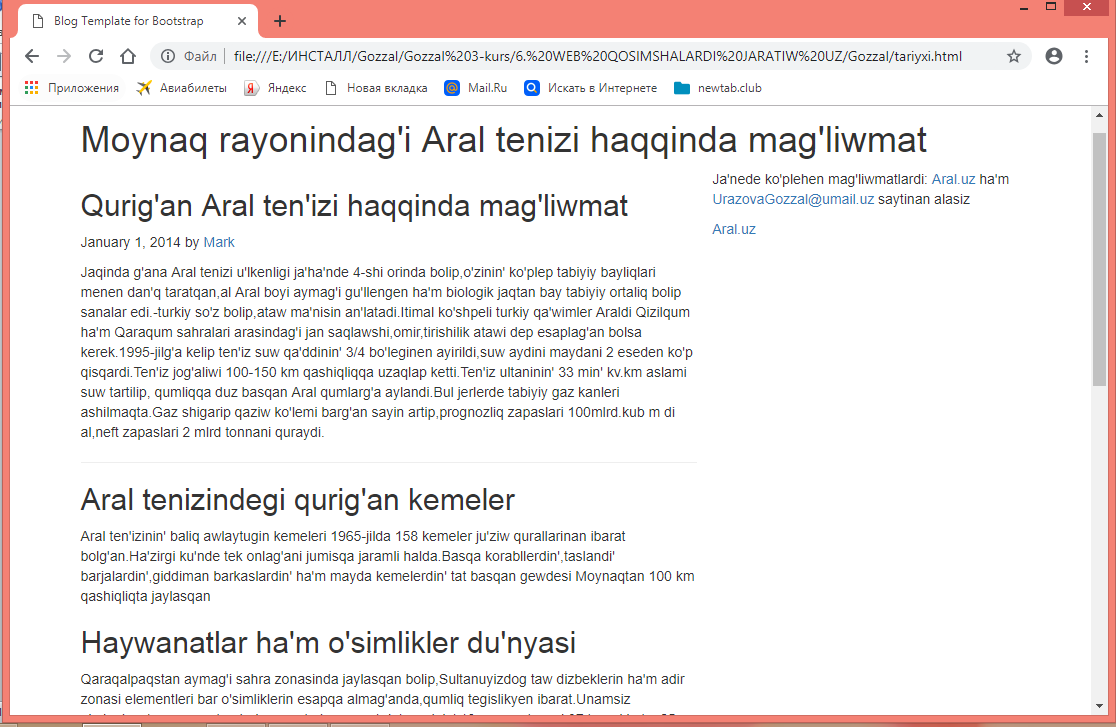Click the scrollbar up arrow
Image resolution: width=1116 pixels, height=727 pixels.
(x=1099, y=115)
